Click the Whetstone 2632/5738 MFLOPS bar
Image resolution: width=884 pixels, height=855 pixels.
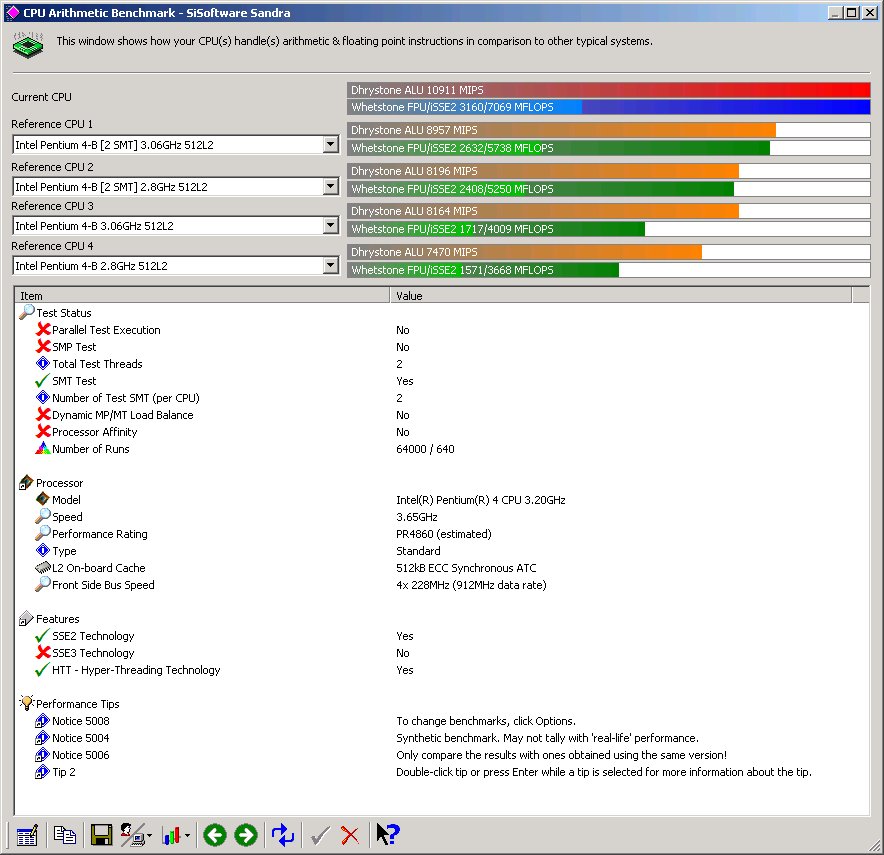click(x=609, y=148)
